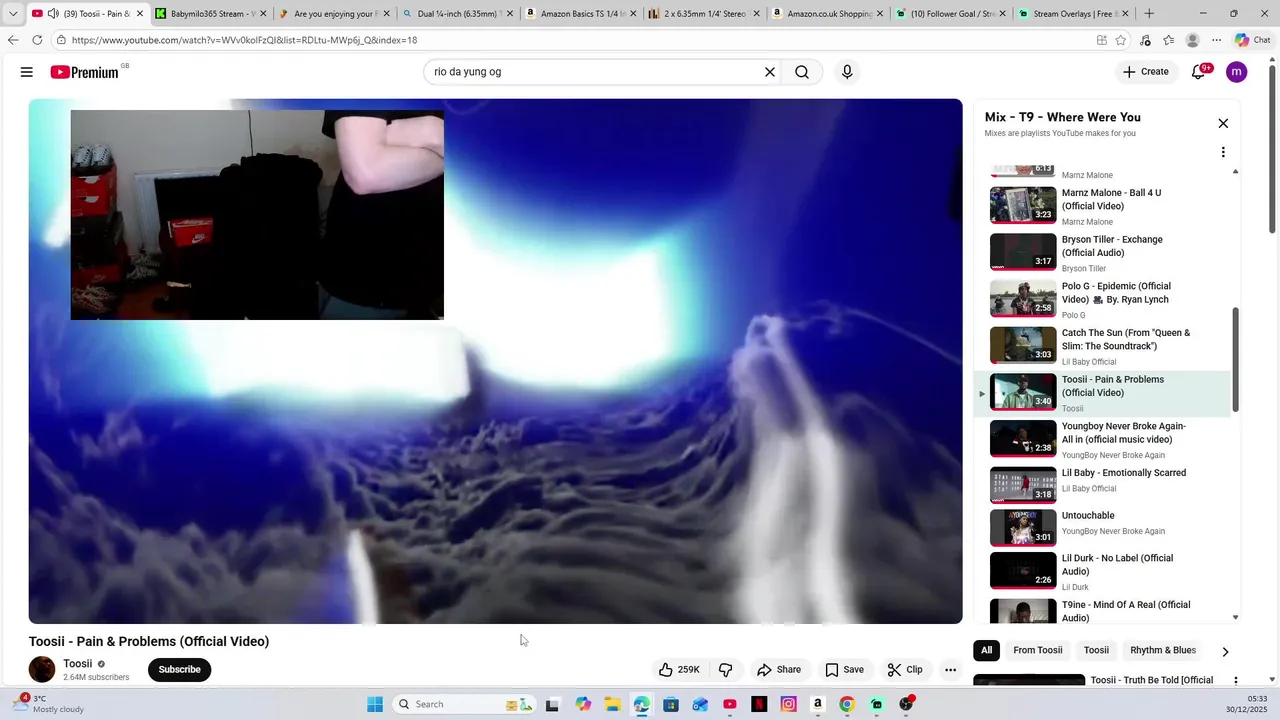Play Catch The Sun by Lil Baby

[1103, 346]
